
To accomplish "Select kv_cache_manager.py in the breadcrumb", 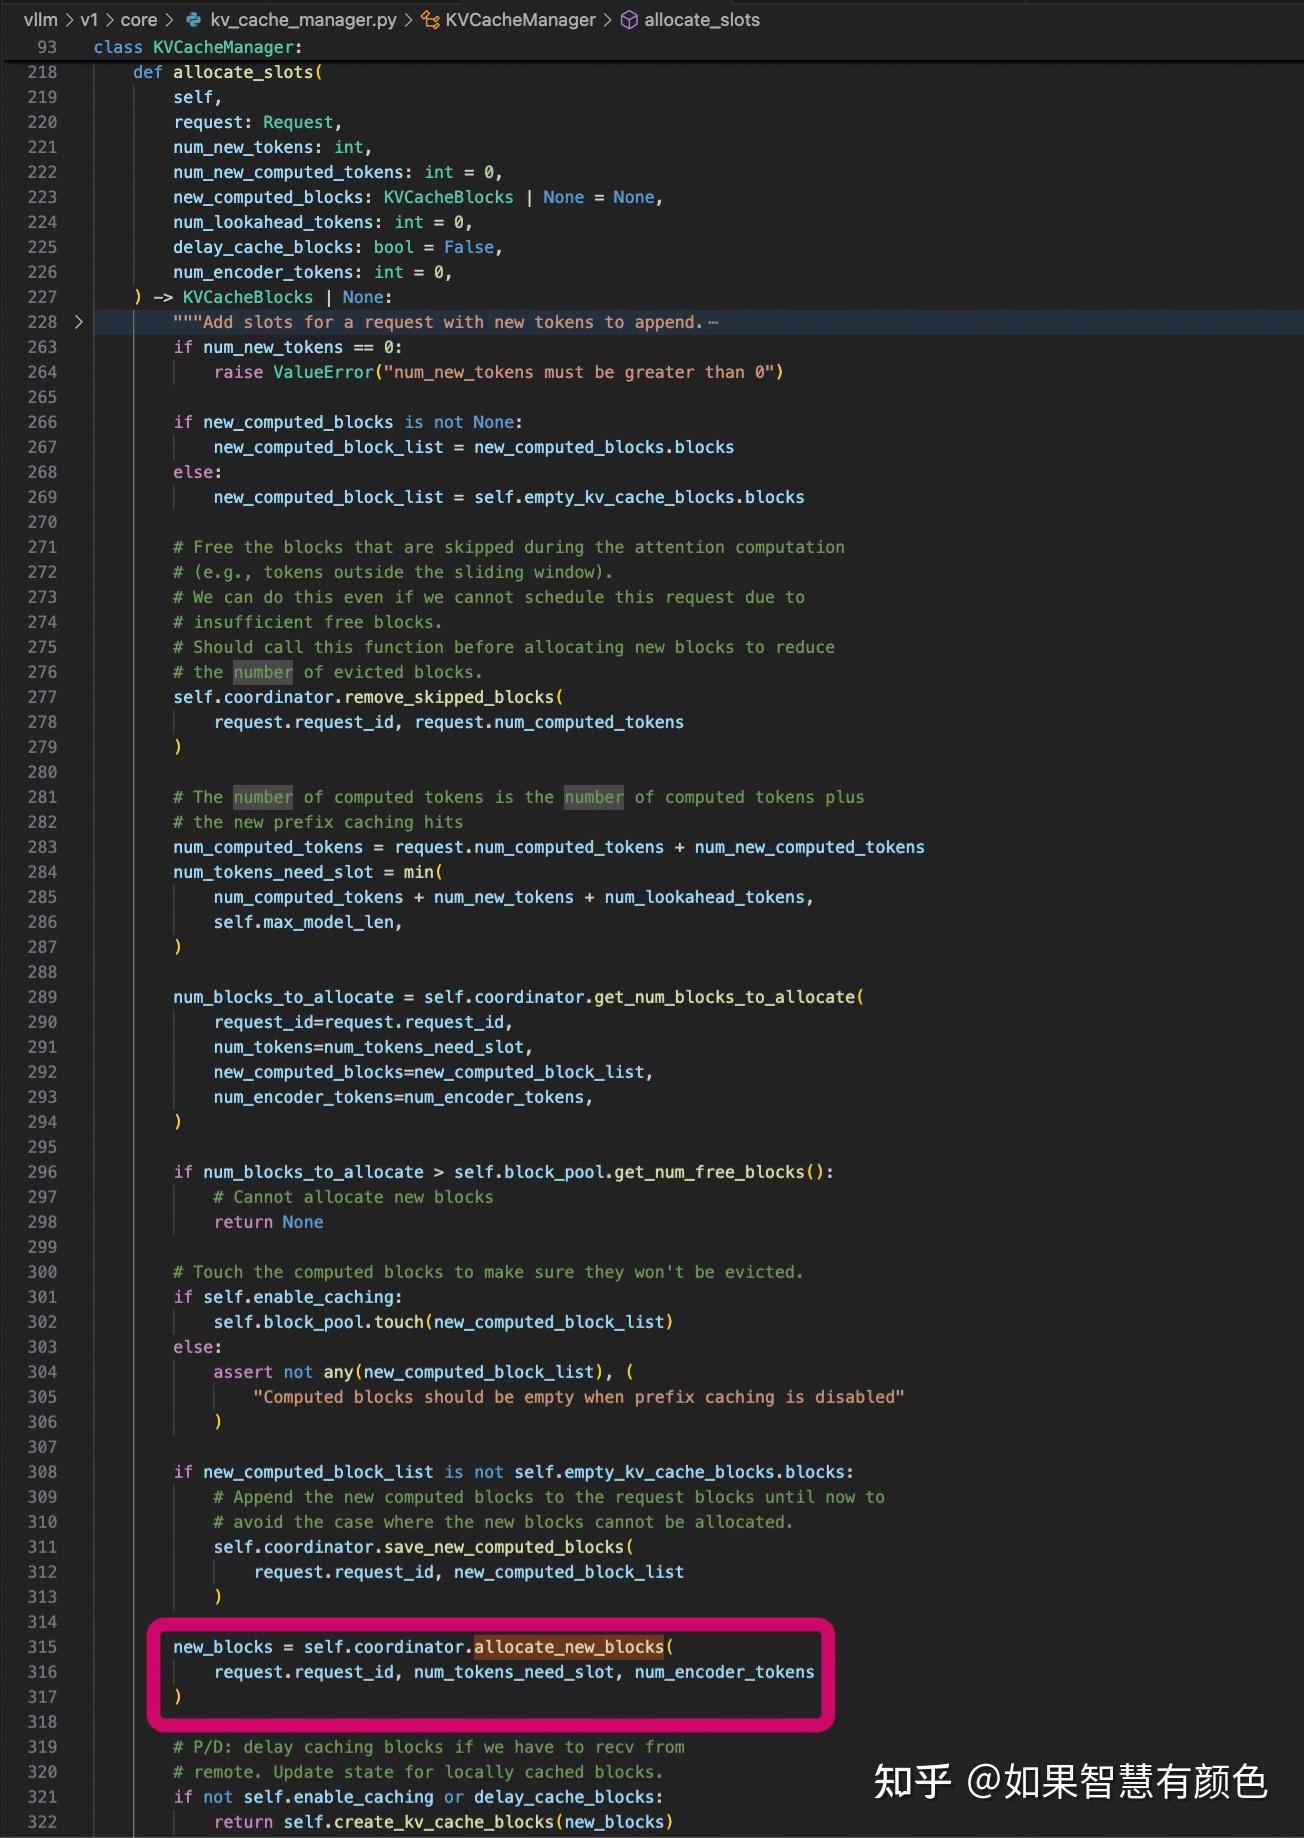I will tap(303, 20).
